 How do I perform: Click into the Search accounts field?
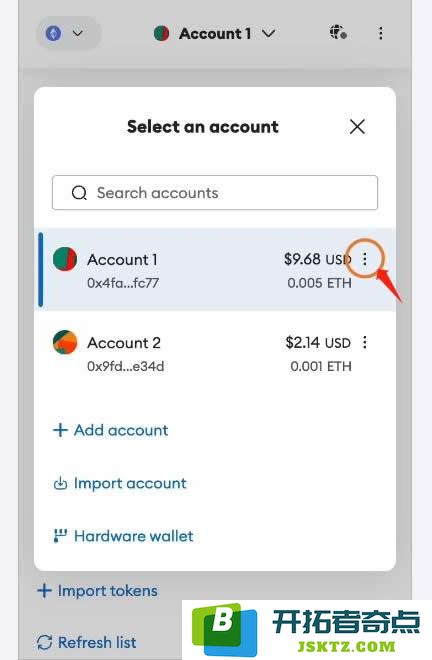click(x=215, y=193)
